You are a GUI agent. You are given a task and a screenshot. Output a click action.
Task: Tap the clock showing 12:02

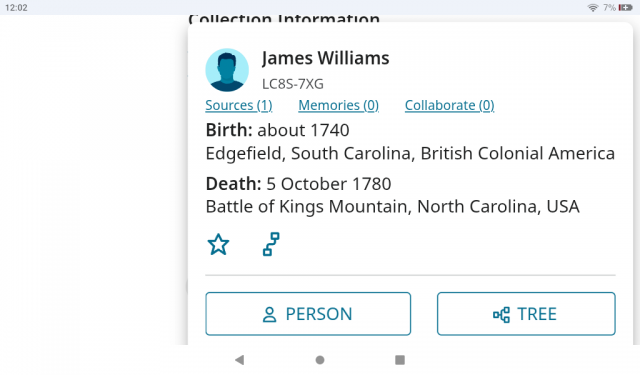click(x=16, y=8)
